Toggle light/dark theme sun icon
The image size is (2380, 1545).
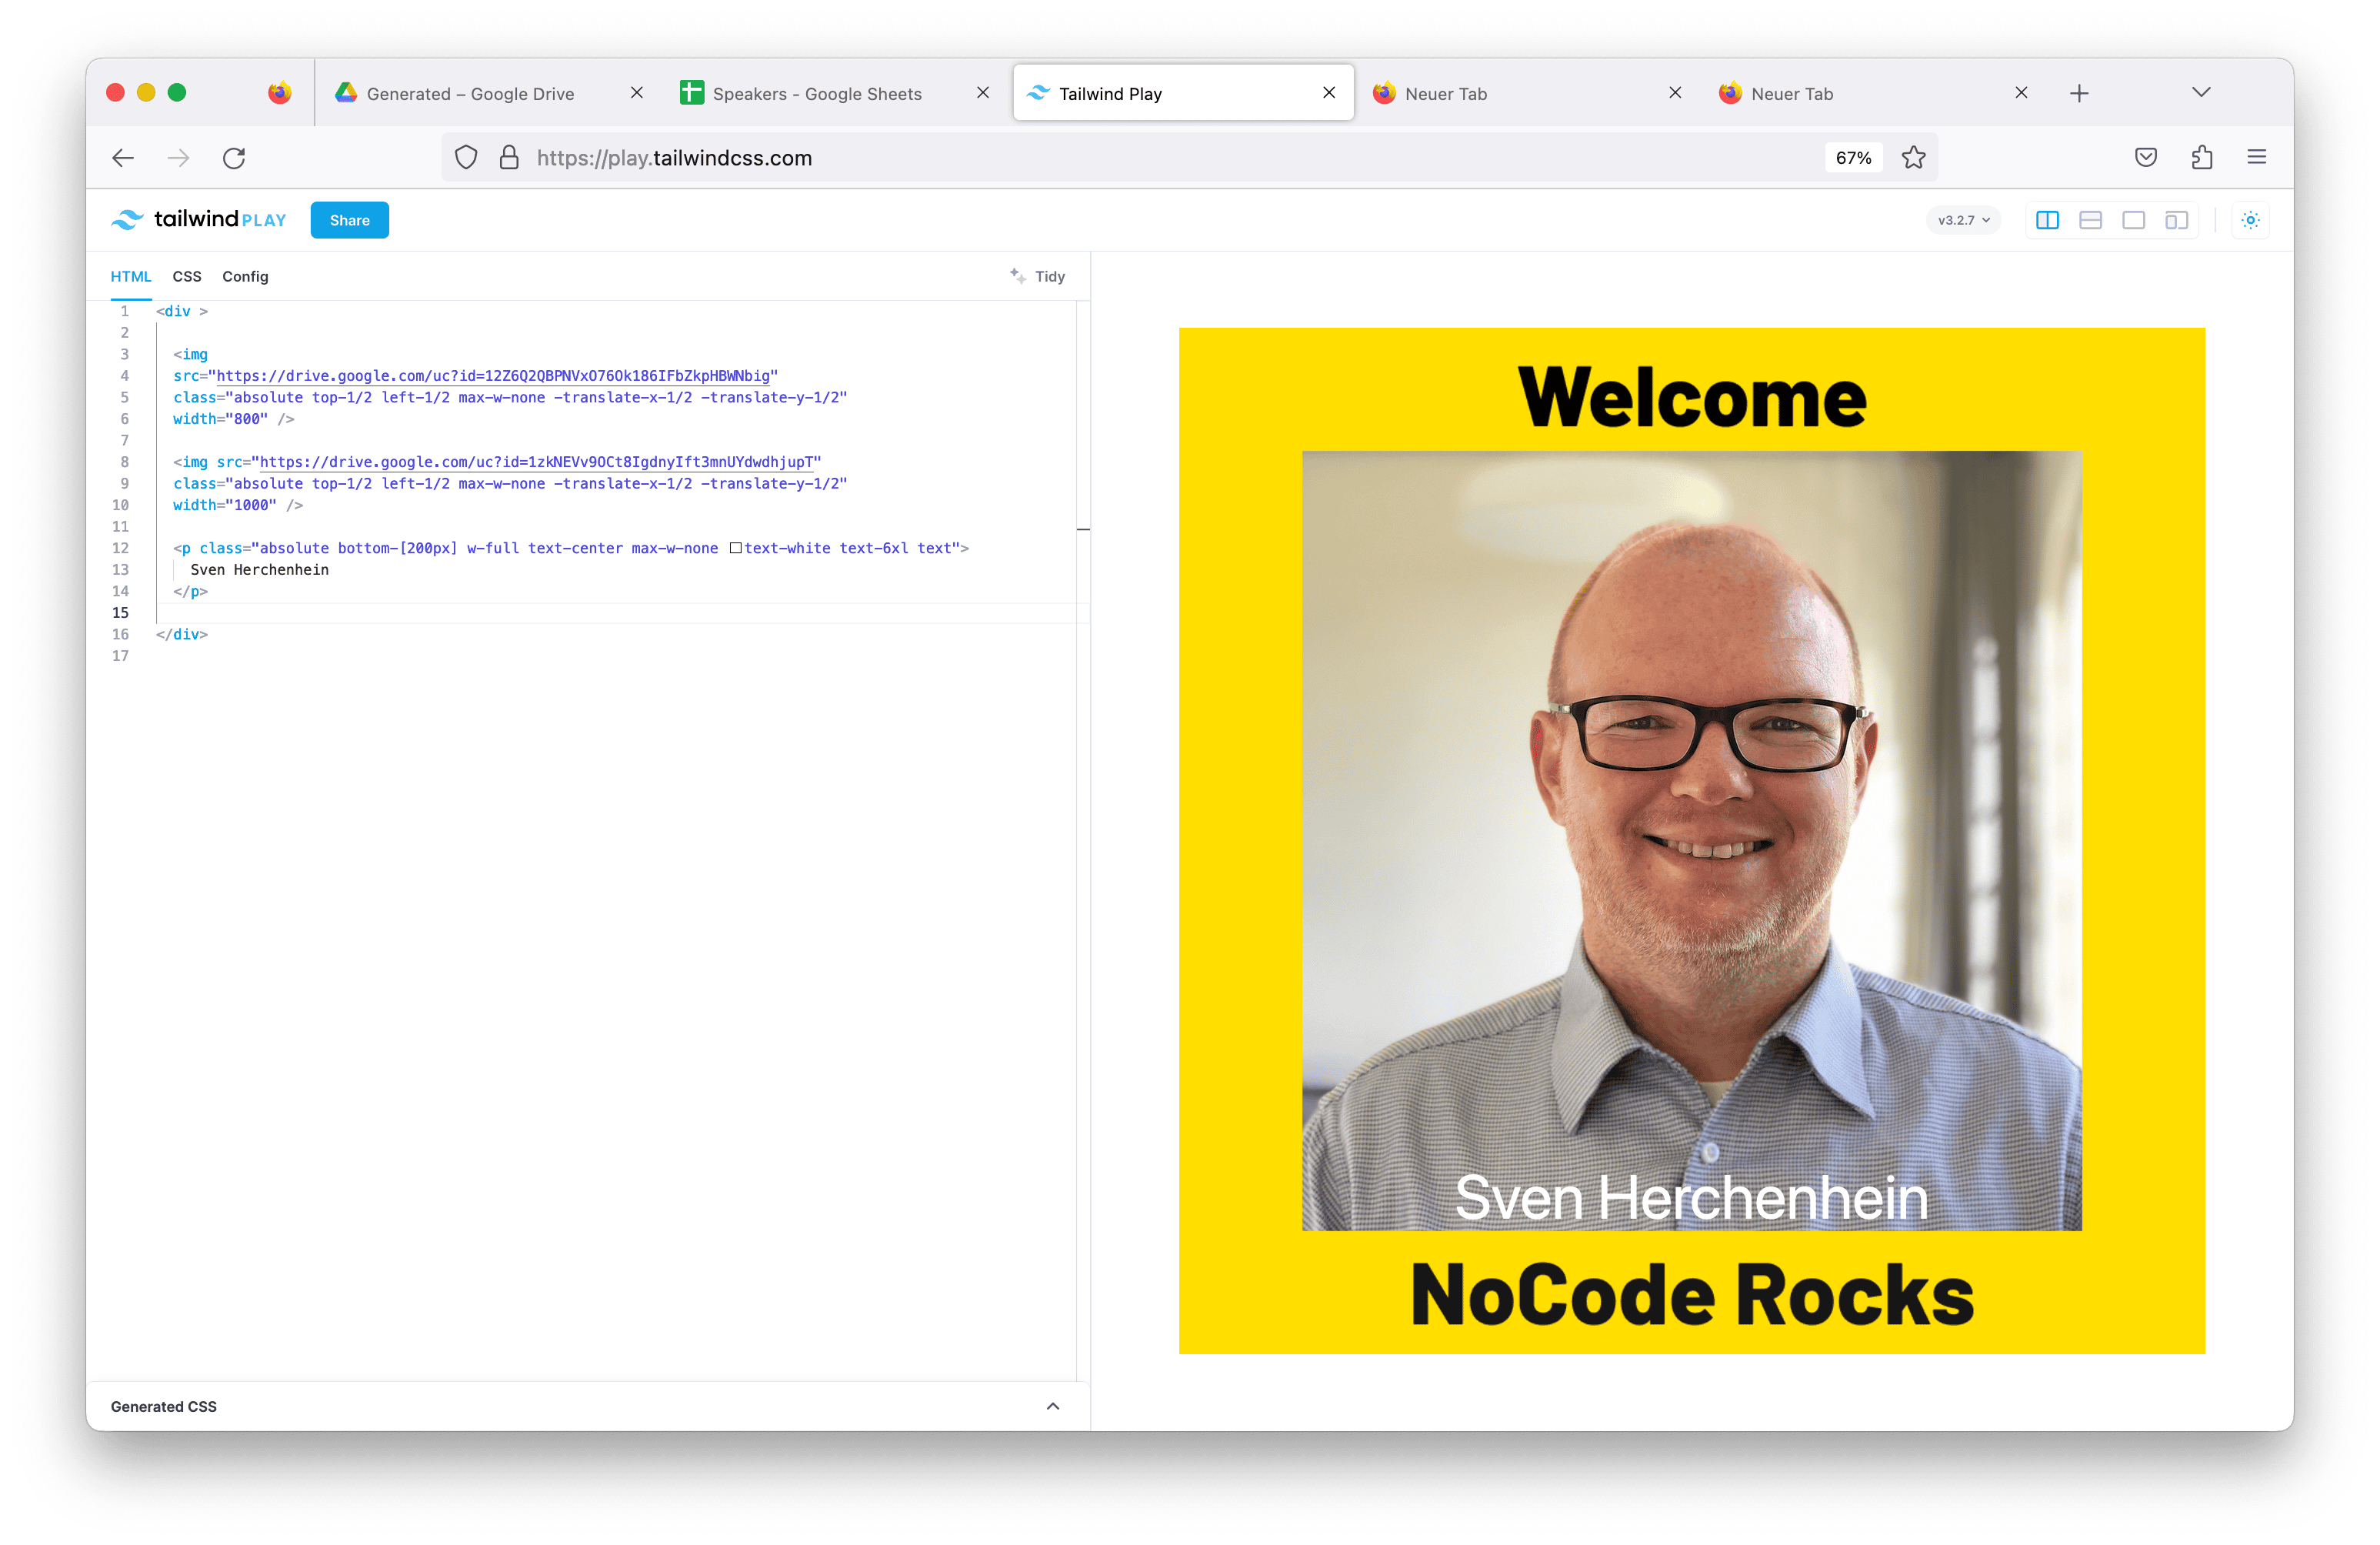[2250, 220]
